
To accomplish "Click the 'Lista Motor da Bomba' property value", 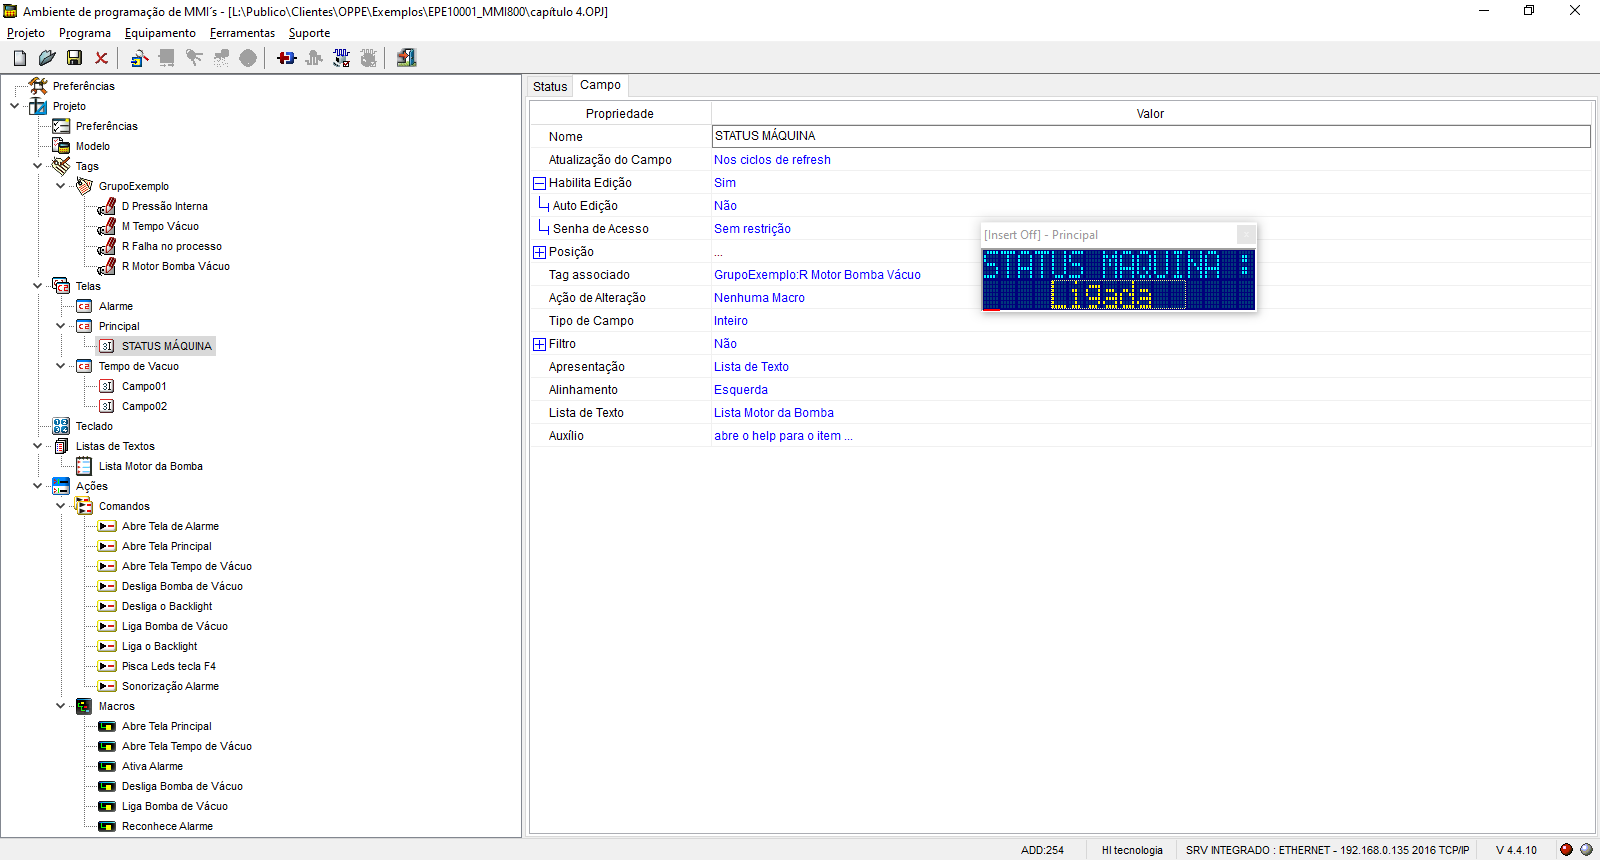I will [774, 413].
